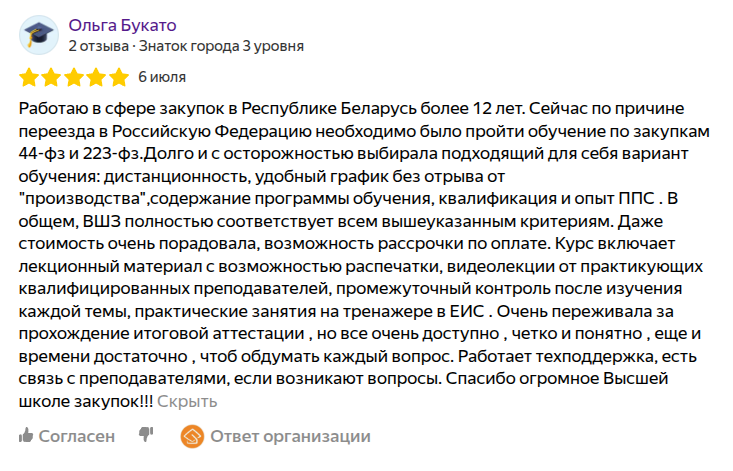Click the orange organization reply icon

point(191,436)
